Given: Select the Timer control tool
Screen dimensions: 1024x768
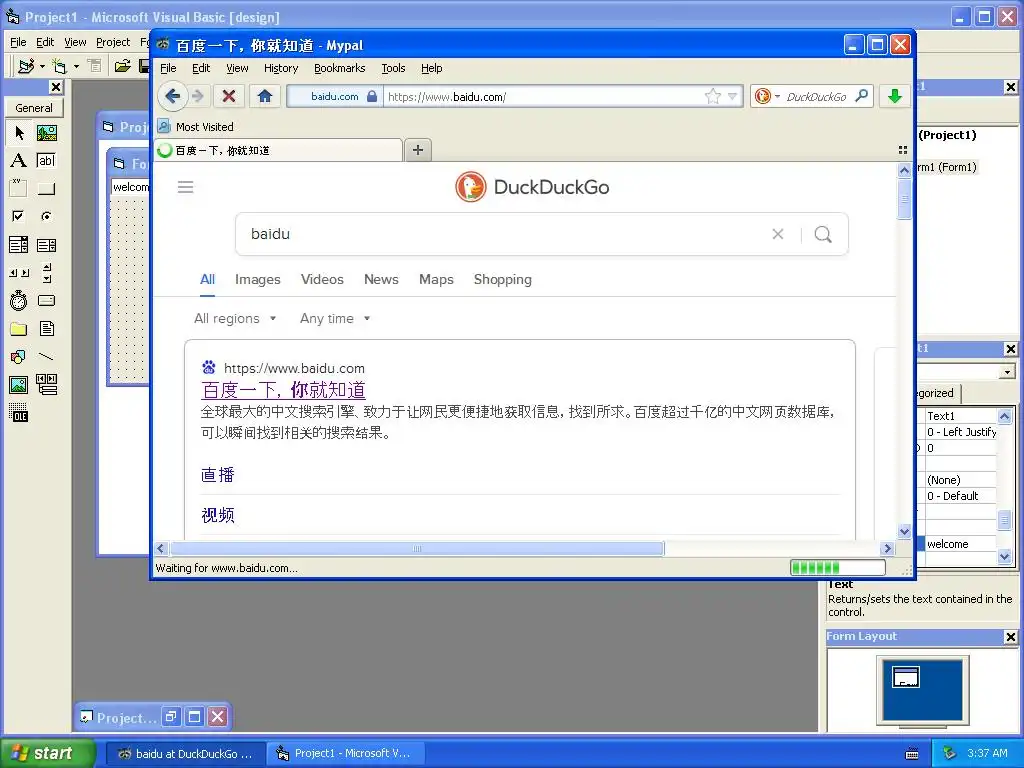Looking at the screenshot, I should 19,300.
